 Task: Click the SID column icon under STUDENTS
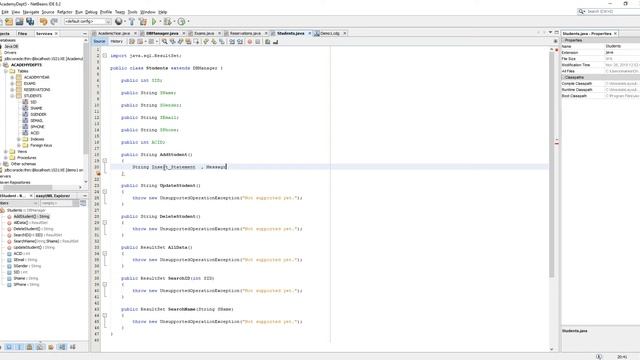click(25, 102)
